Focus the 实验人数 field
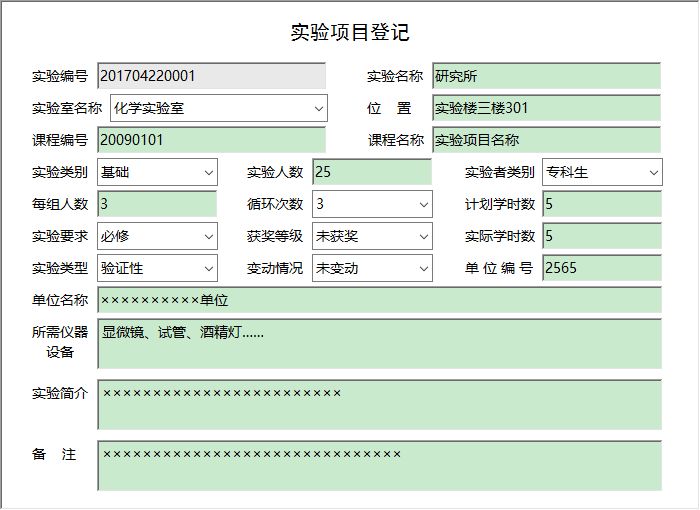This screenshot has width=700, height=510. tap(372, 173)
